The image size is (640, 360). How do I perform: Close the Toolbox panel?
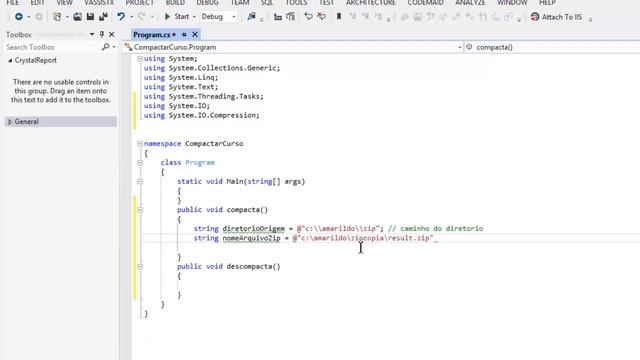[111, 34]
